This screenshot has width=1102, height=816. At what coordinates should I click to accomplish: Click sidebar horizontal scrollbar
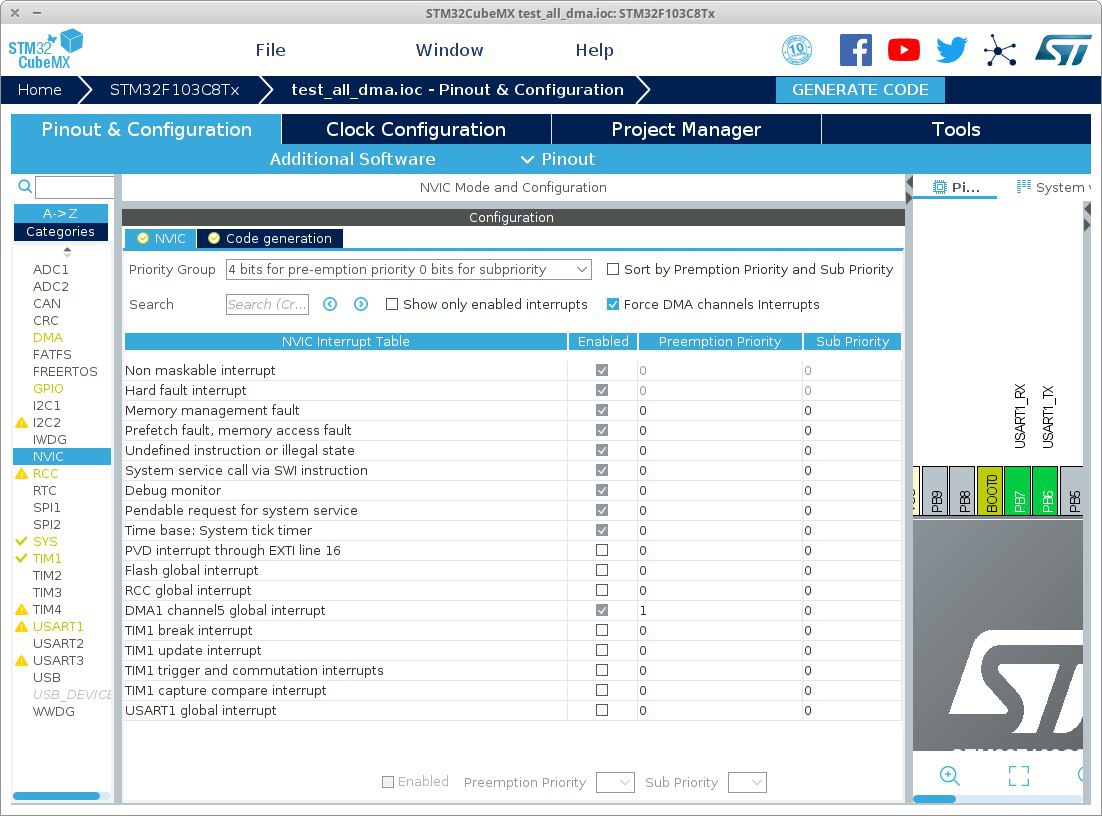[56, 796]
